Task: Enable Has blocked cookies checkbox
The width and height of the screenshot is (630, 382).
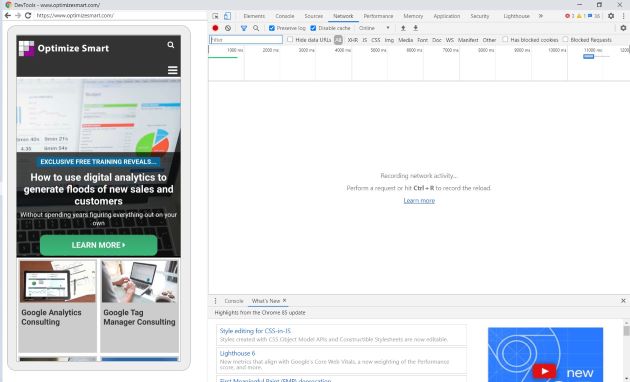Action: pos(505,40)
